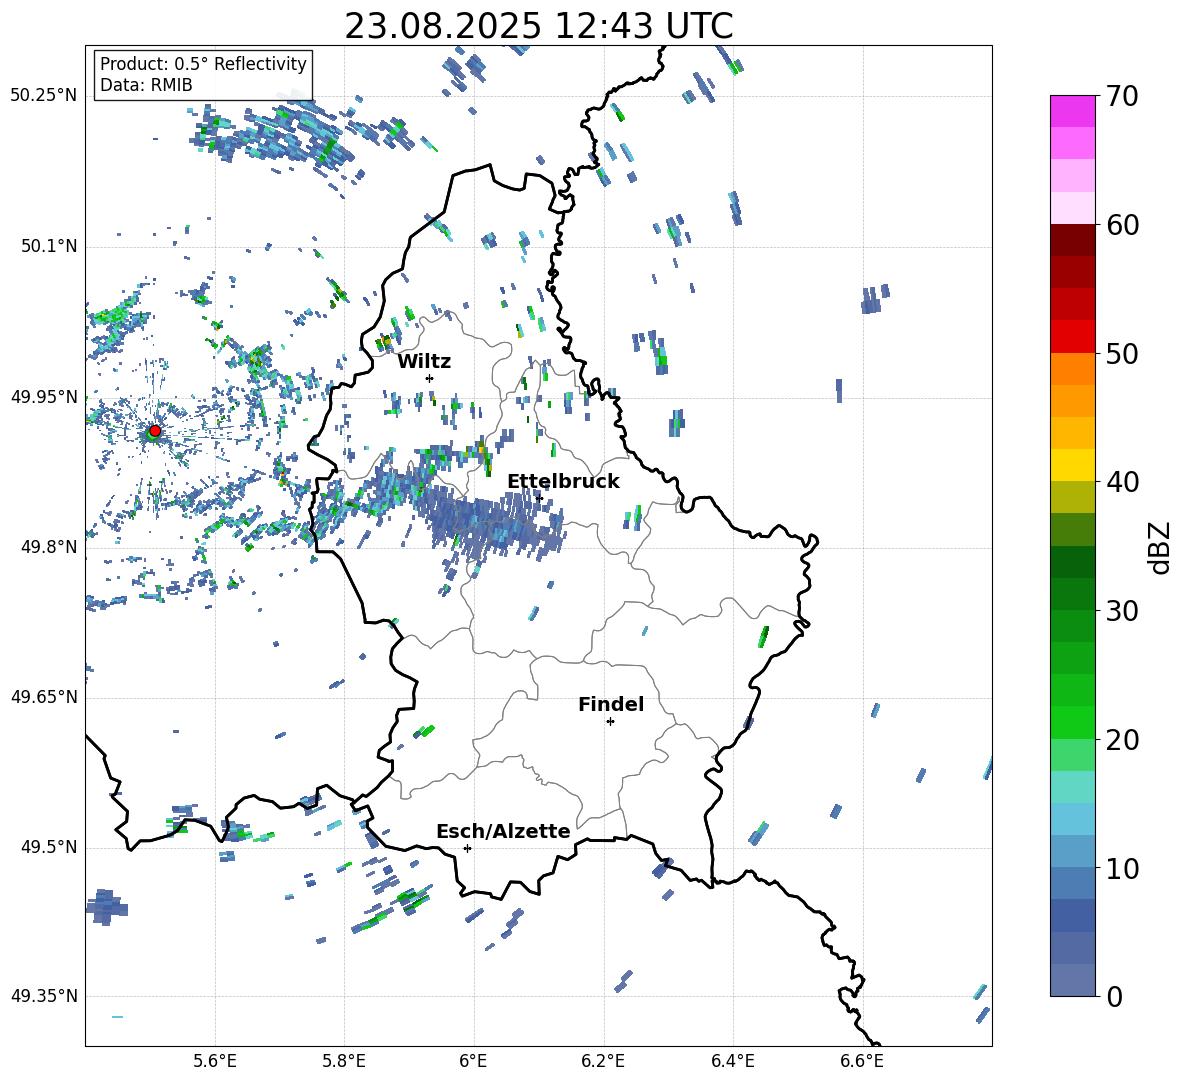
Task: Click the 0 value on colorbar
Action: click(1114, 996)
